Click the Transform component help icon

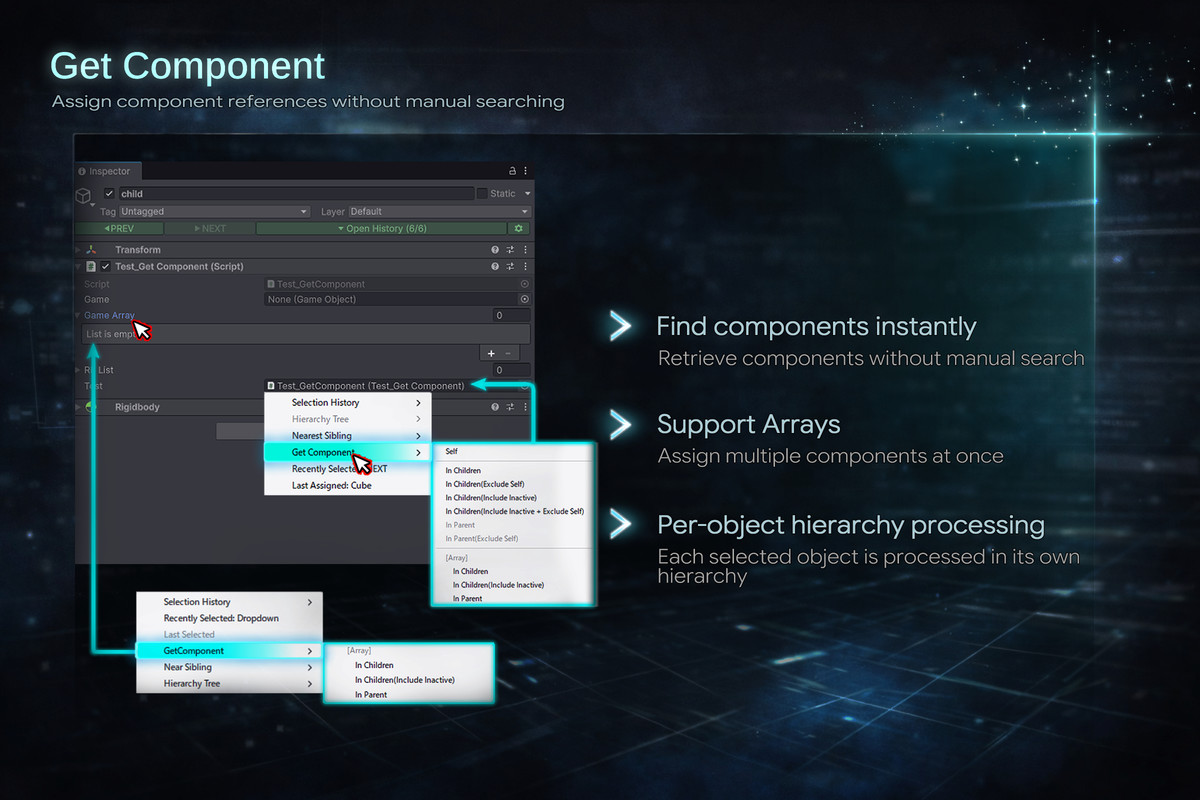point(494,250)
